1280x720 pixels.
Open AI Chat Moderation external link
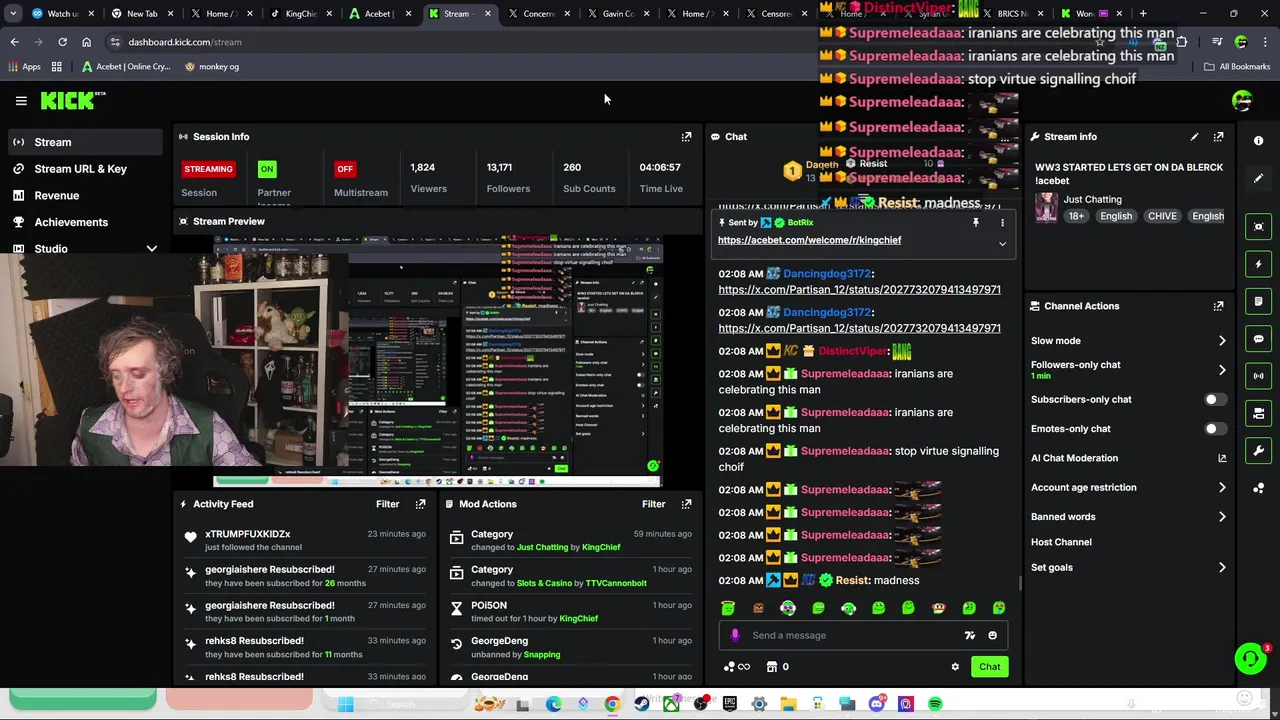1222,458
